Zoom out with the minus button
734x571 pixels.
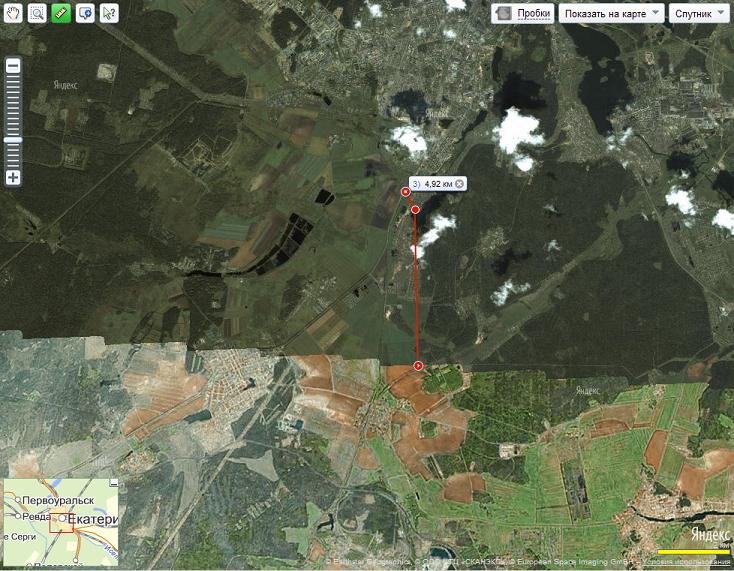point(13,66)
